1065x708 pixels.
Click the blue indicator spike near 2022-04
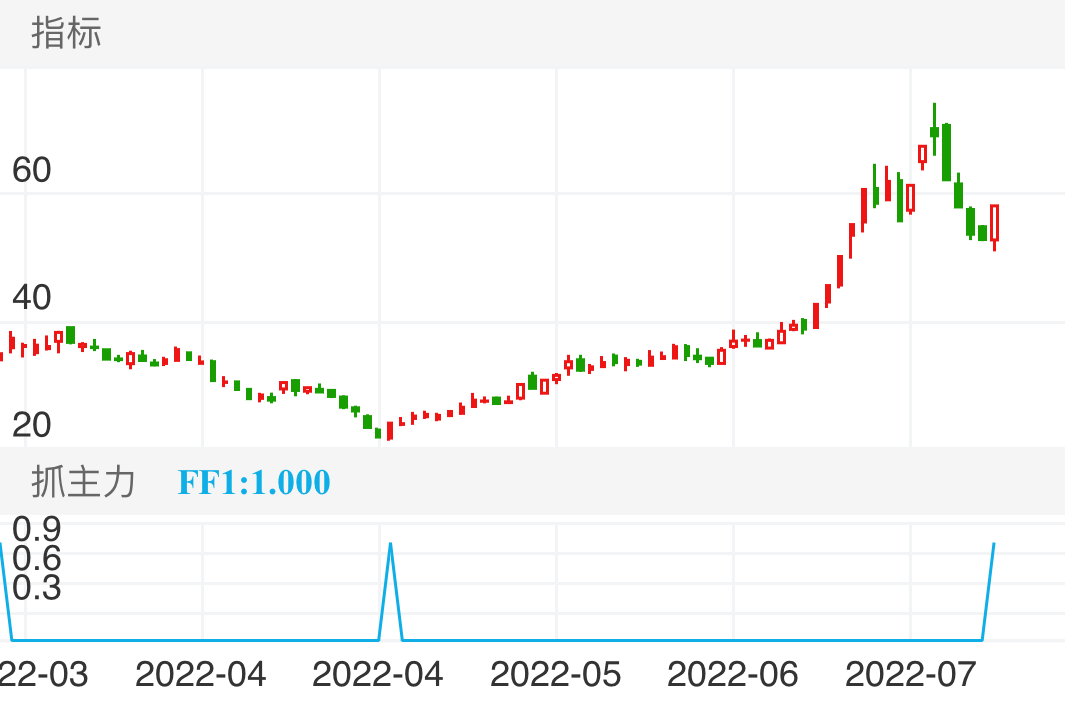point(391,591)
